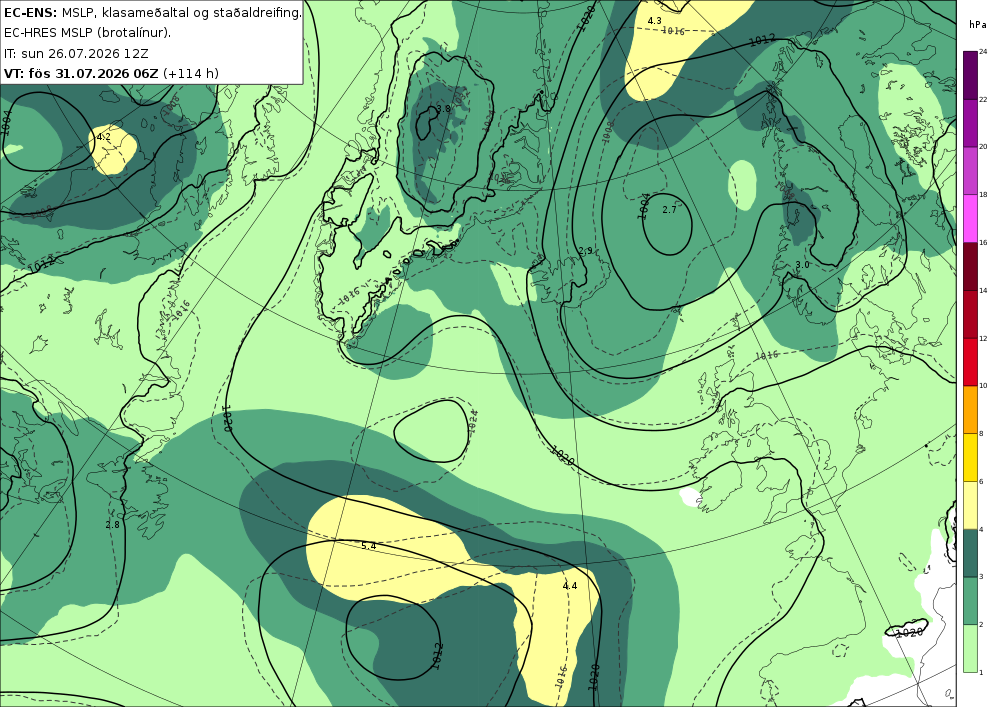Select the EC-HRES MSLP (brotalínur) line
Viewport: 1000px width, 707px height.
tap(87, 33)
